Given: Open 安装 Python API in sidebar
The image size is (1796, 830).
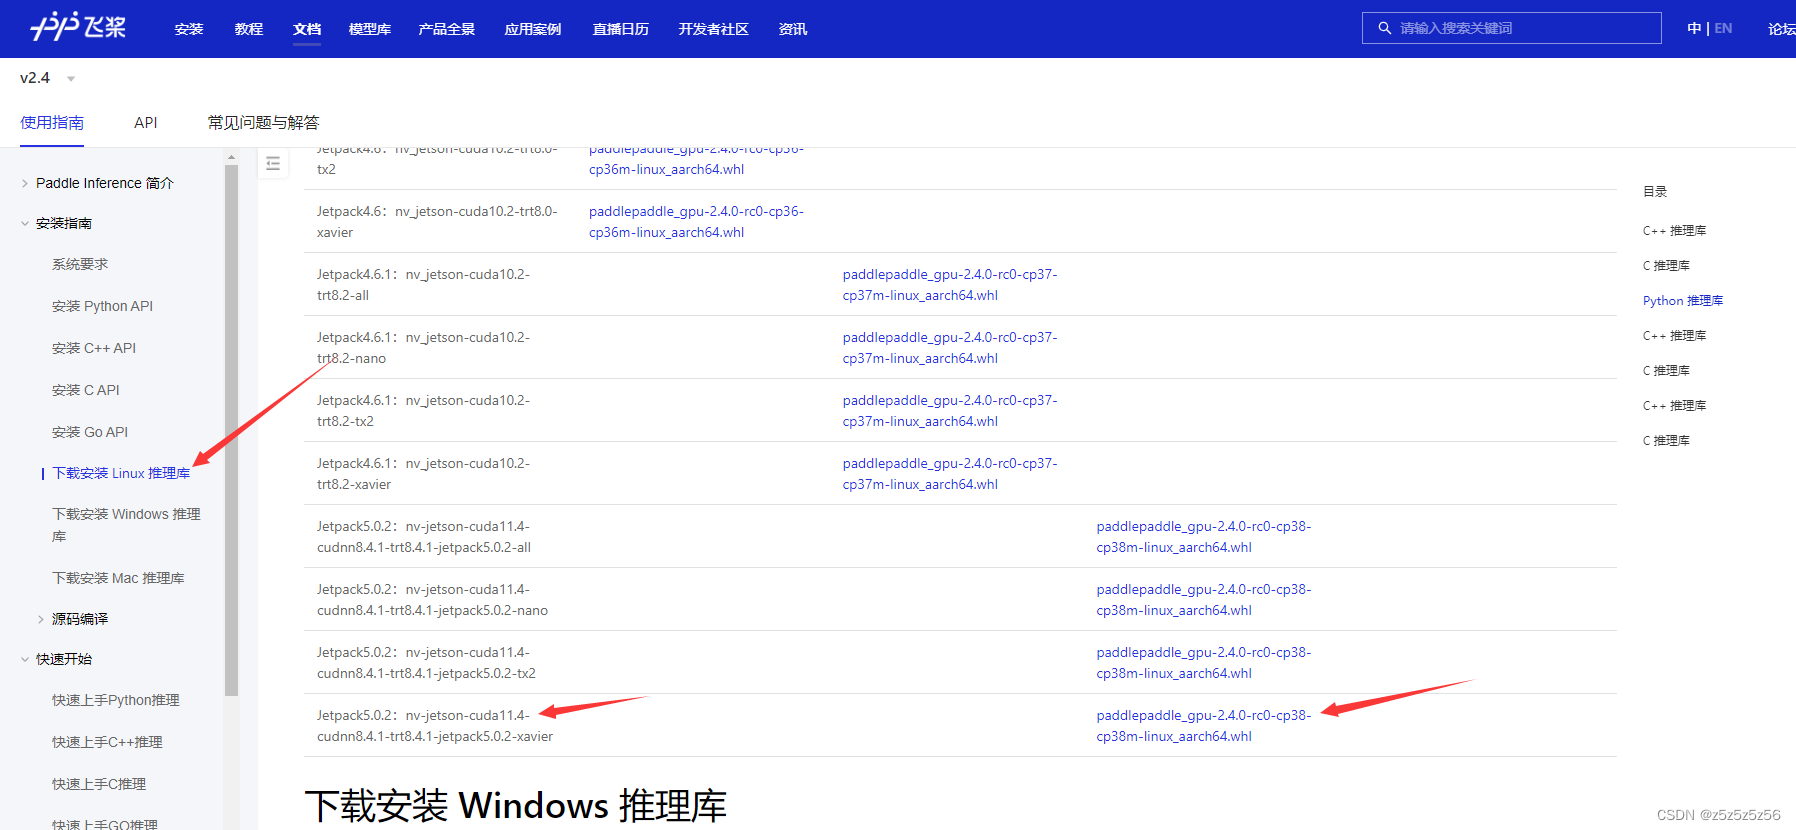Looking at the screenshot, I should click(102, 306).
